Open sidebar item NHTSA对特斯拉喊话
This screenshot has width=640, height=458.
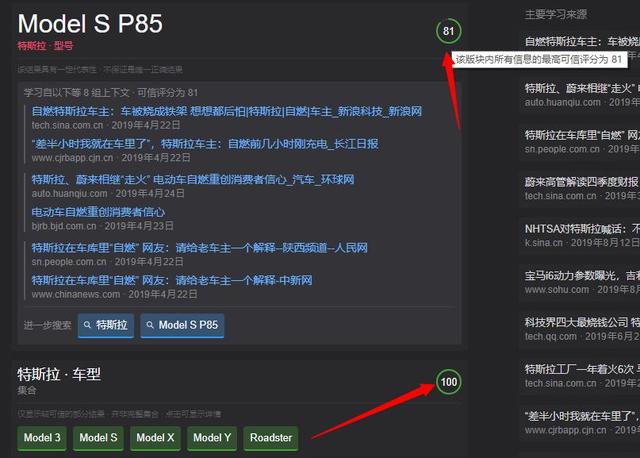pos(582,229)
